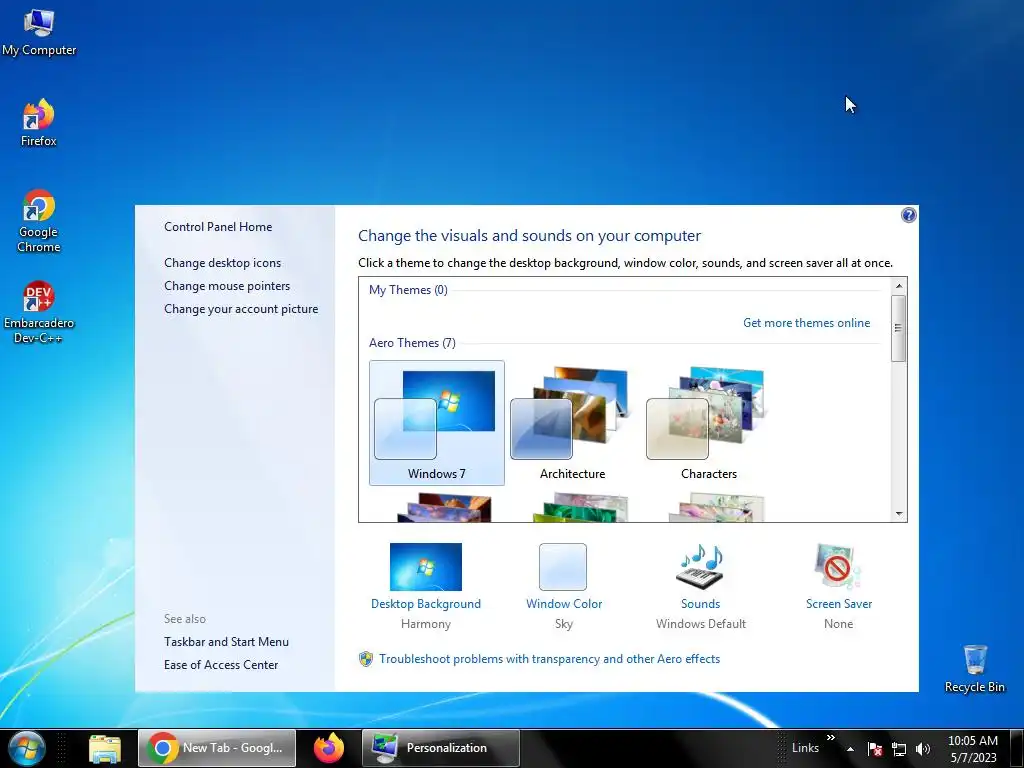1024x768 pixels.
Task: Click the Sounds music notes icon
Action: tap(700, 567)
